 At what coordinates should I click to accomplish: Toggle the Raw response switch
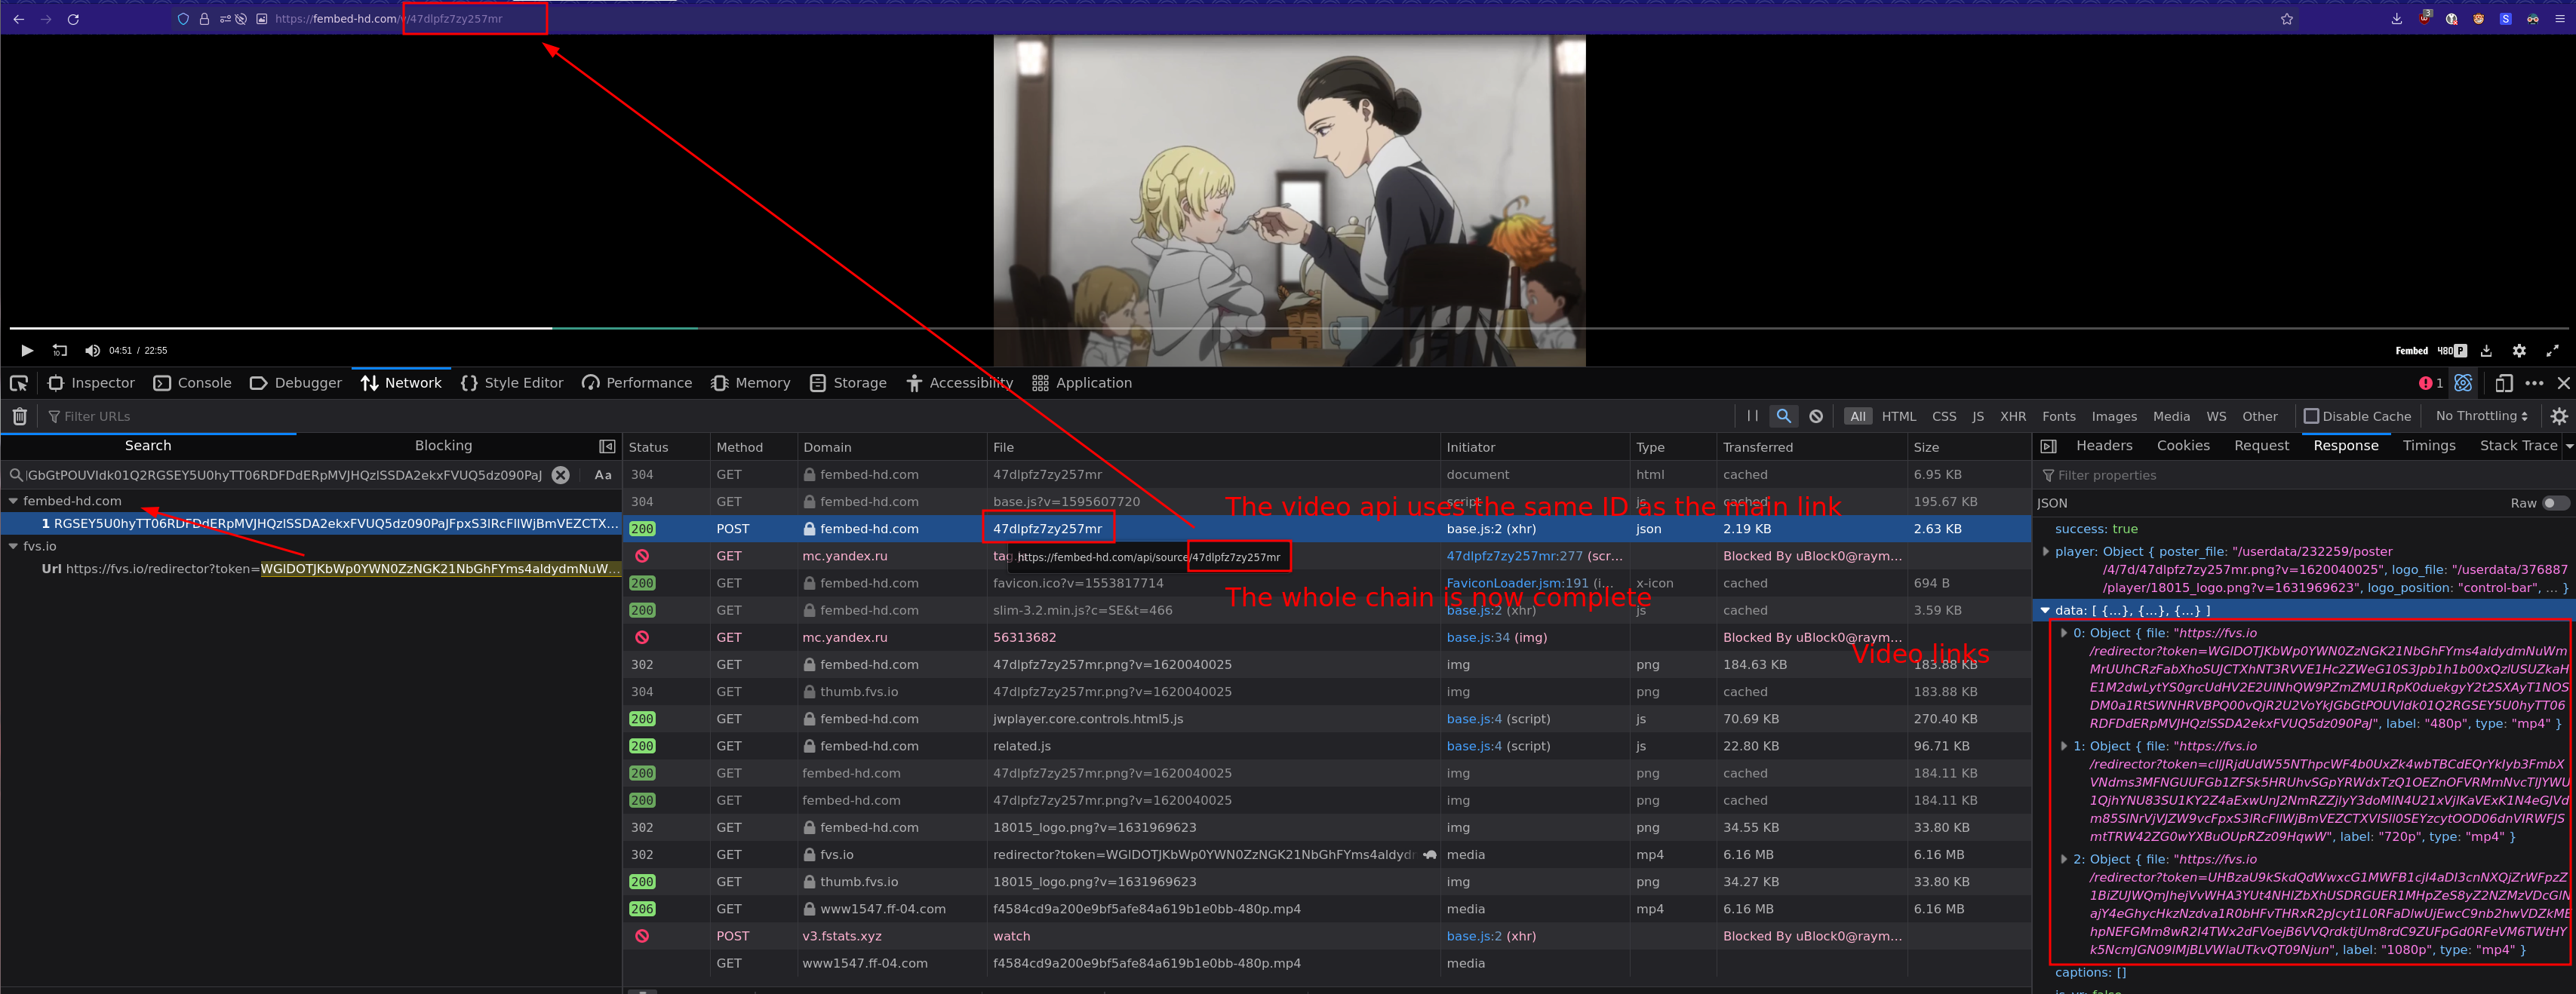2556,503
